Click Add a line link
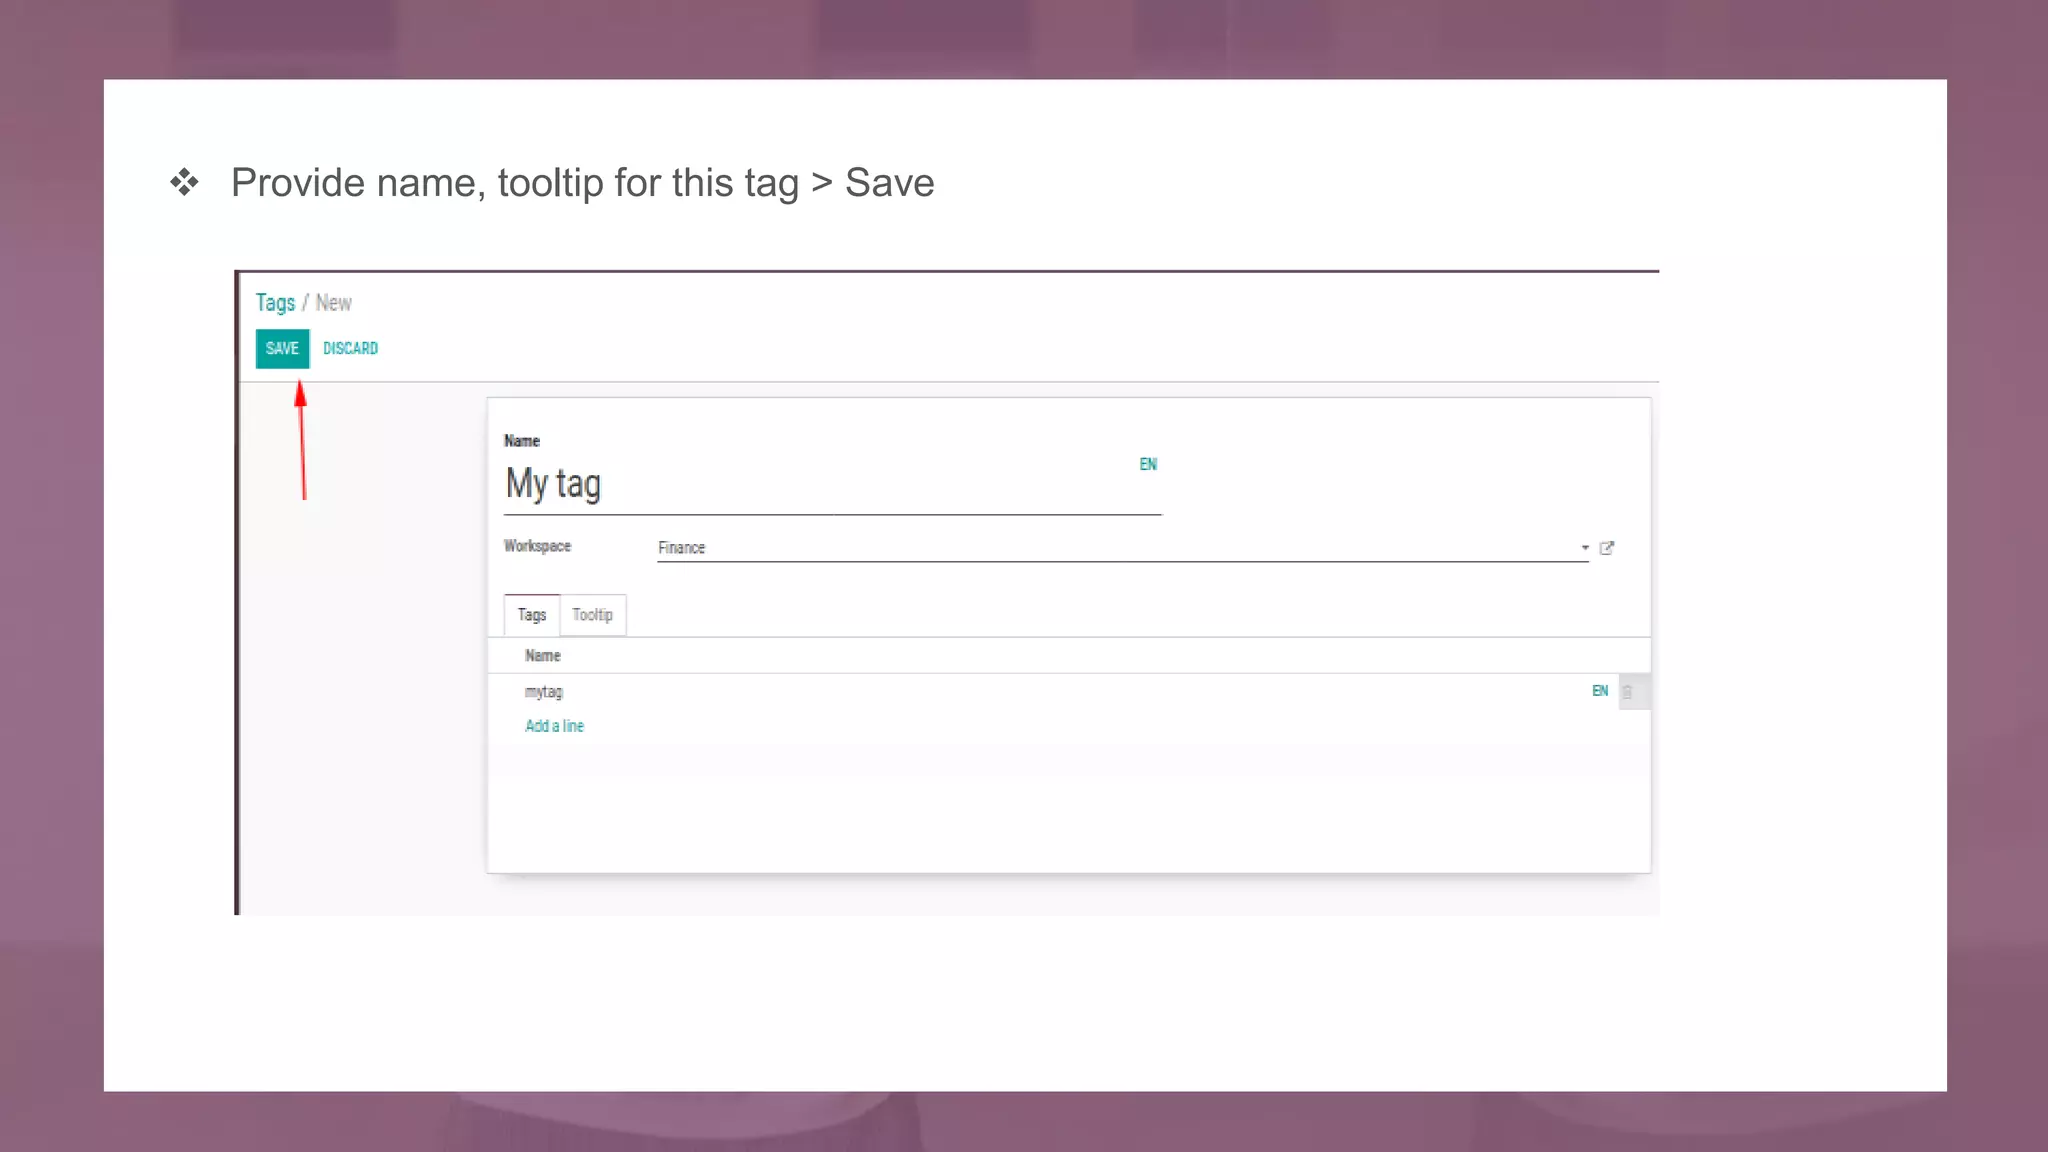 click(x=554, y=726)
